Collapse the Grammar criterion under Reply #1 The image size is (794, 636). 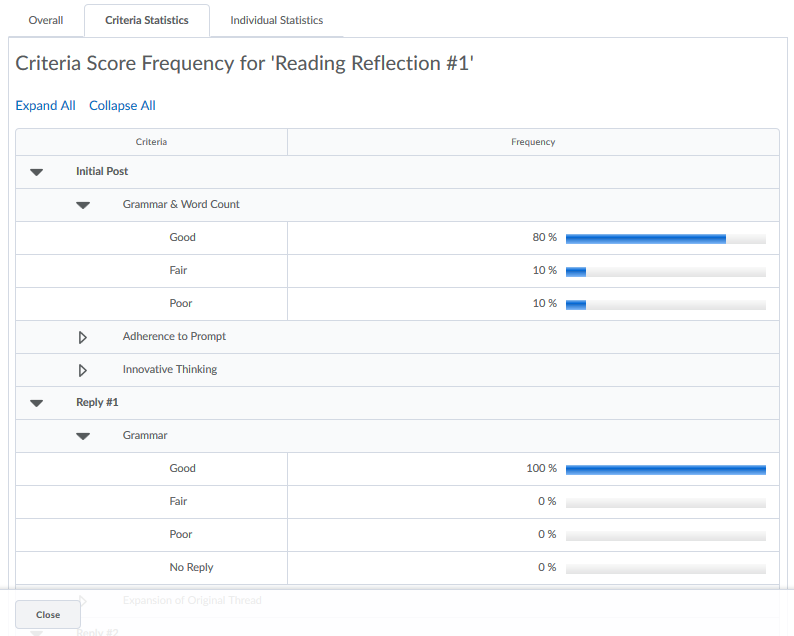(83, 436)
